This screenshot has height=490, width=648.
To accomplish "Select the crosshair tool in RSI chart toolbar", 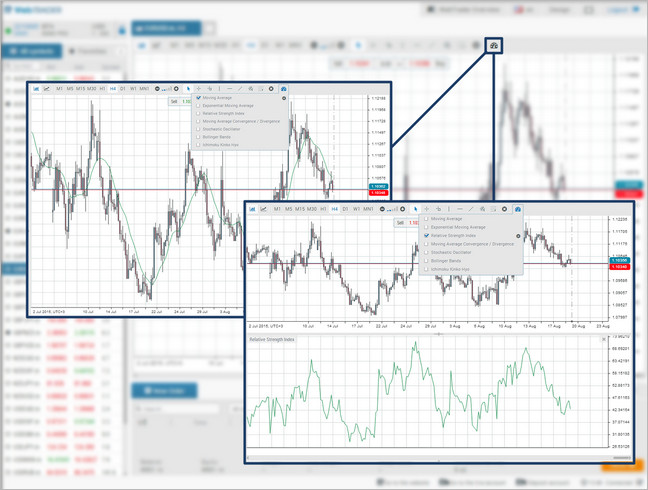I will click(x=427, y=209).
